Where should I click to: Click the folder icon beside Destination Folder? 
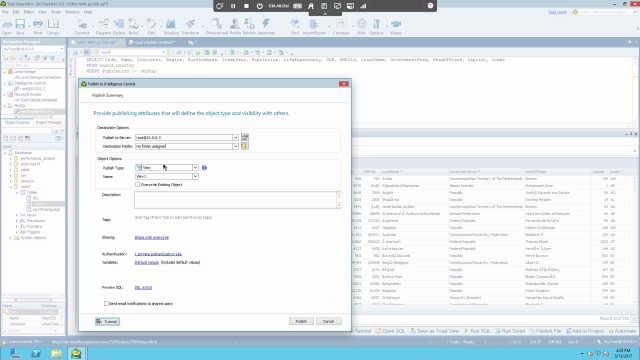point(244,146)
